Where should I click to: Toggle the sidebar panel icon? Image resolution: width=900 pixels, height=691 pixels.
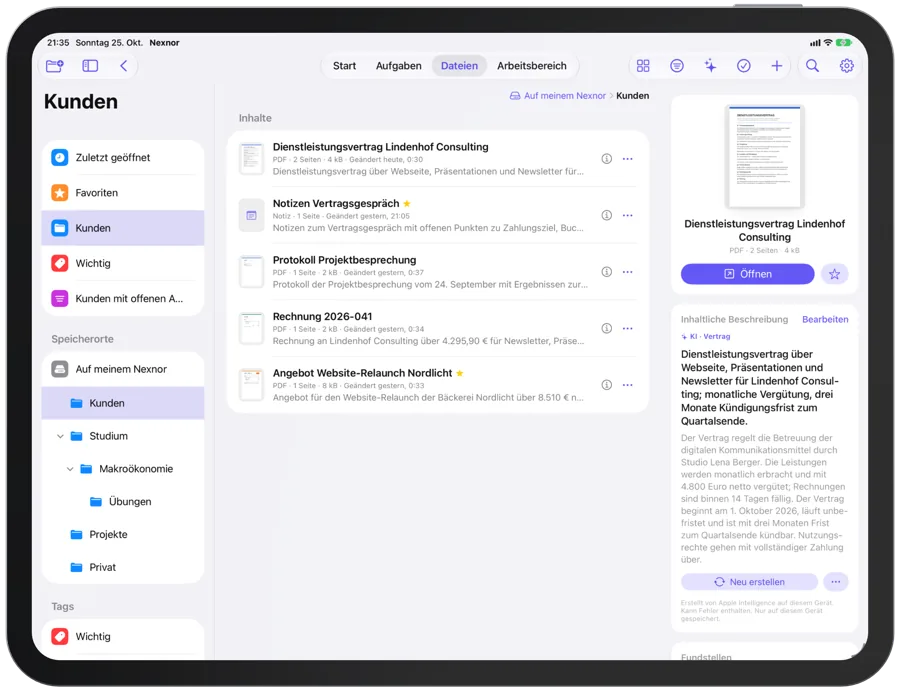(90, 66)
